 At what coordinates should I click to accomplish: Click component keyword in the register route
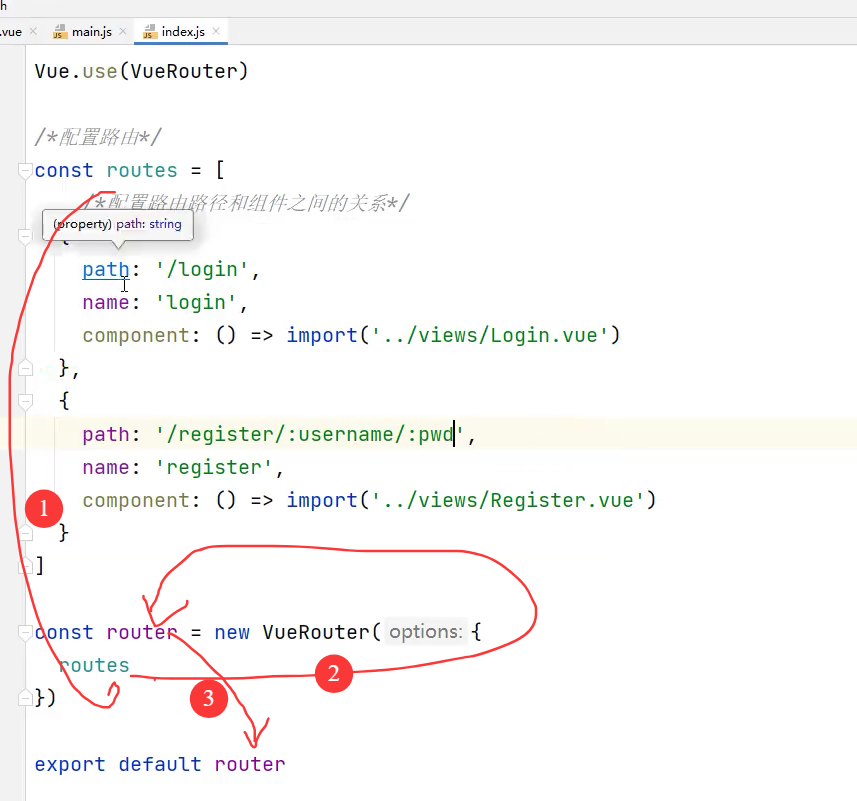click(136, 500)
